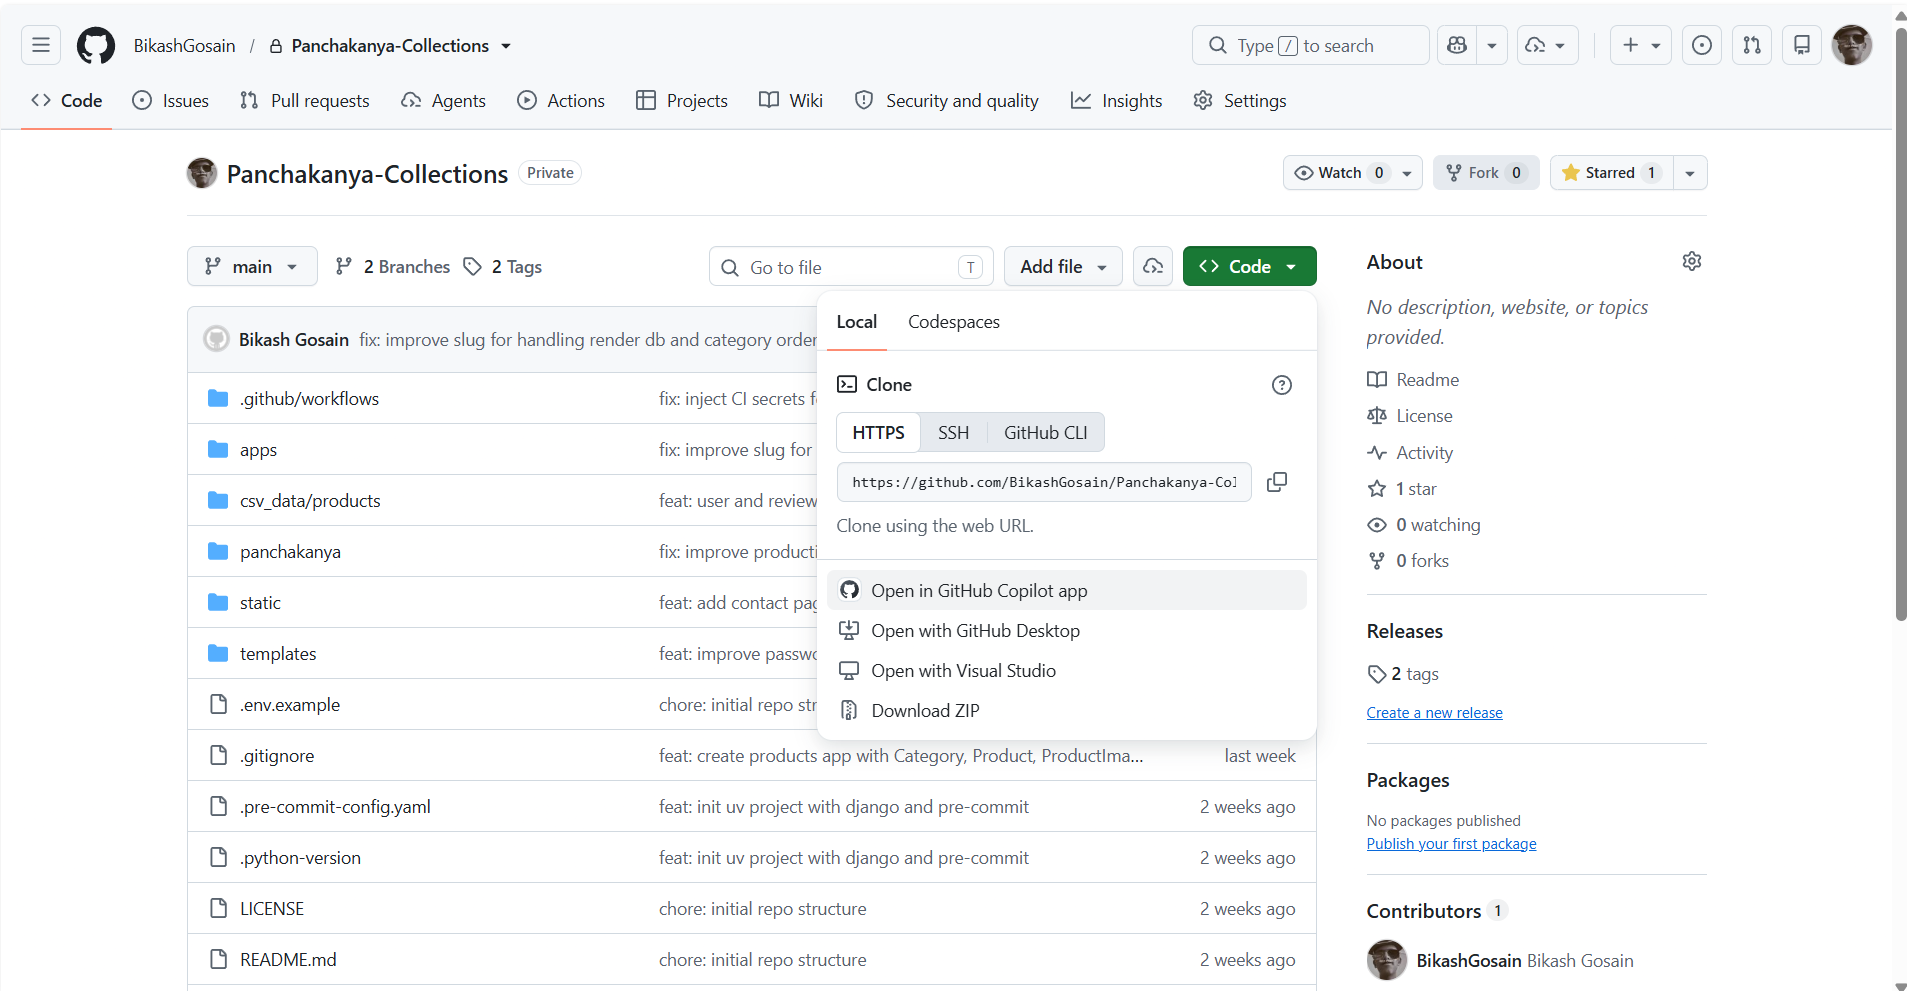
Task: Open the Watch notifications dropdown
Action: click(1353, 172)
